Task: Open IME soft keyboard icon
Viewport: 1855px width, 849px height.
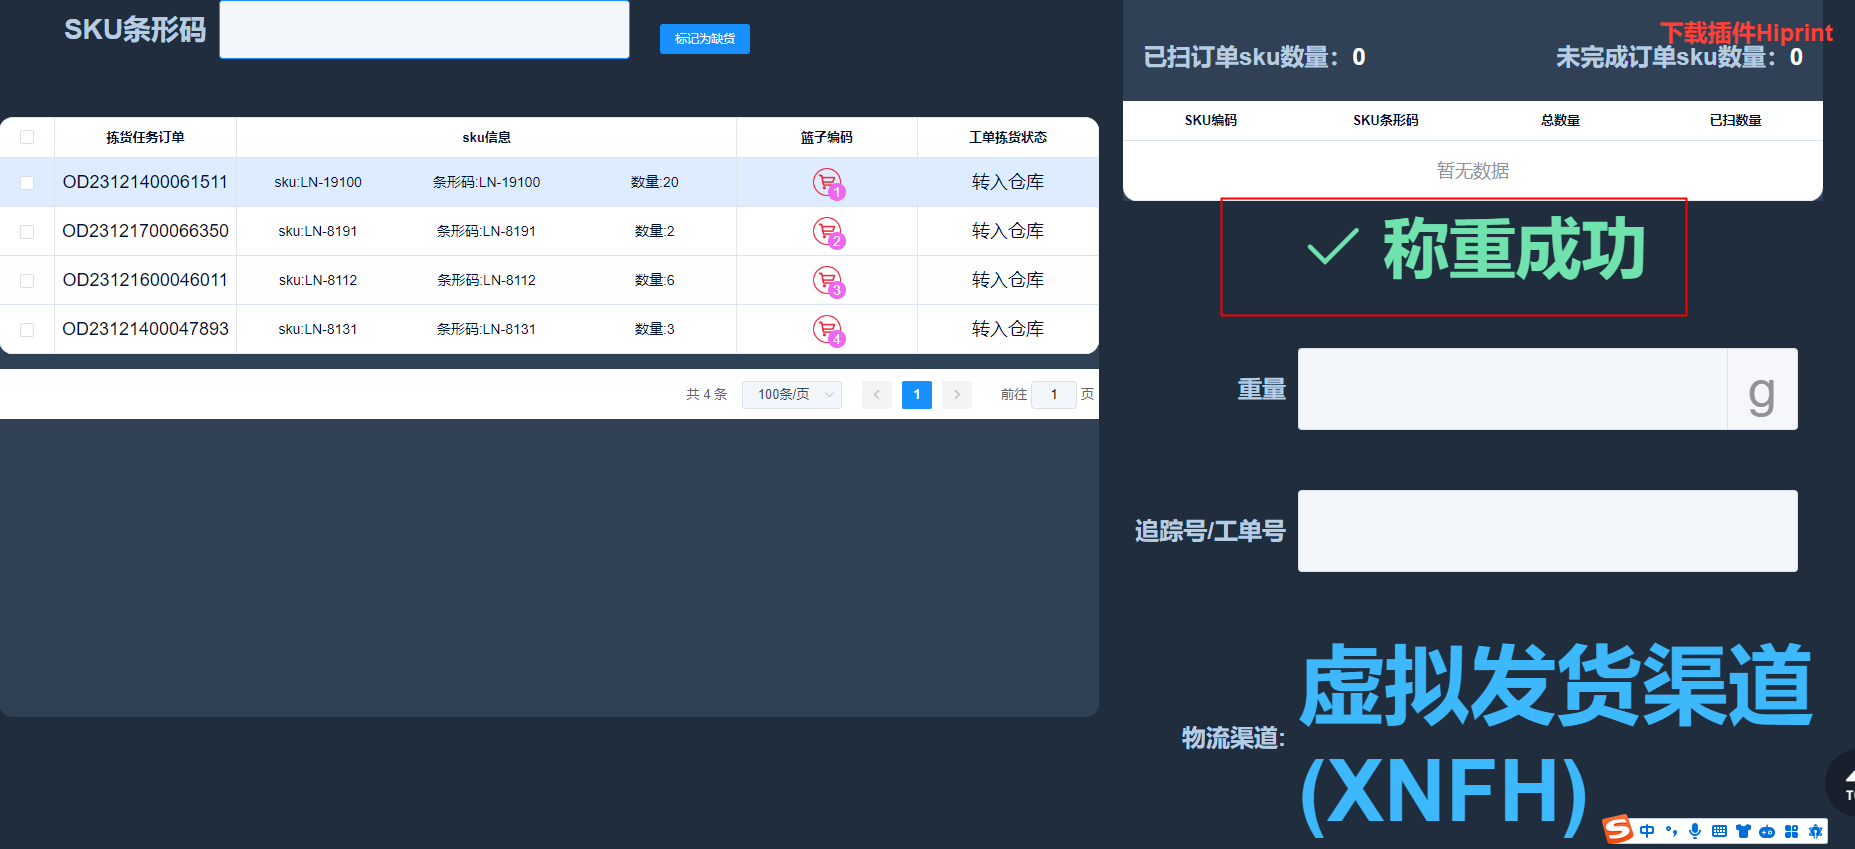Action: [x=1719, y=831]
